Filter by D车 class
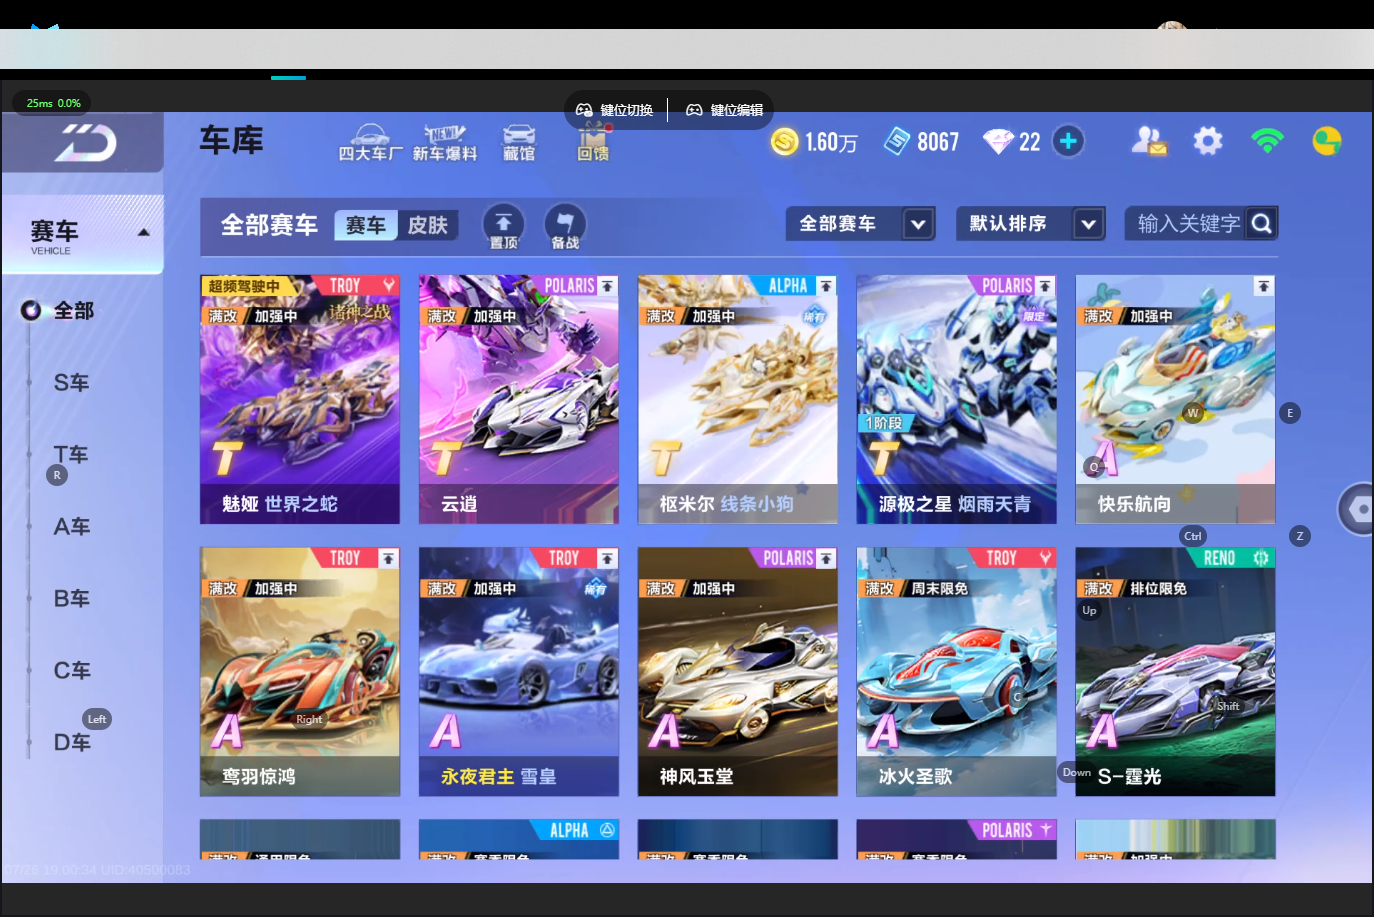This screenshot has height=917, width=1374. [x=71, y=742]
